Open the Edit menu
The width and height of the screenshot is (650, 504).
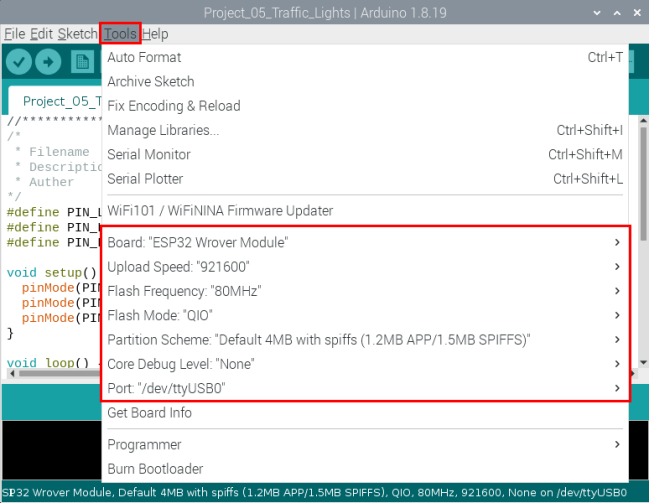coord(41,34)
